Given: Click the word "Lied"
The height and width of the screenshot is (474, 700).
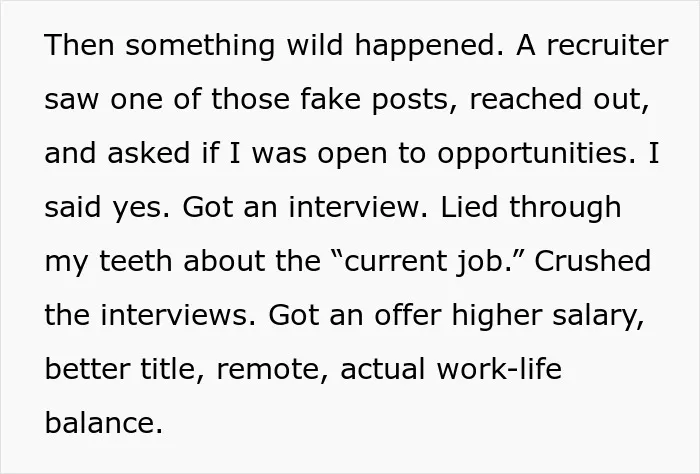Looking at the screenshot, I should 469,207.
